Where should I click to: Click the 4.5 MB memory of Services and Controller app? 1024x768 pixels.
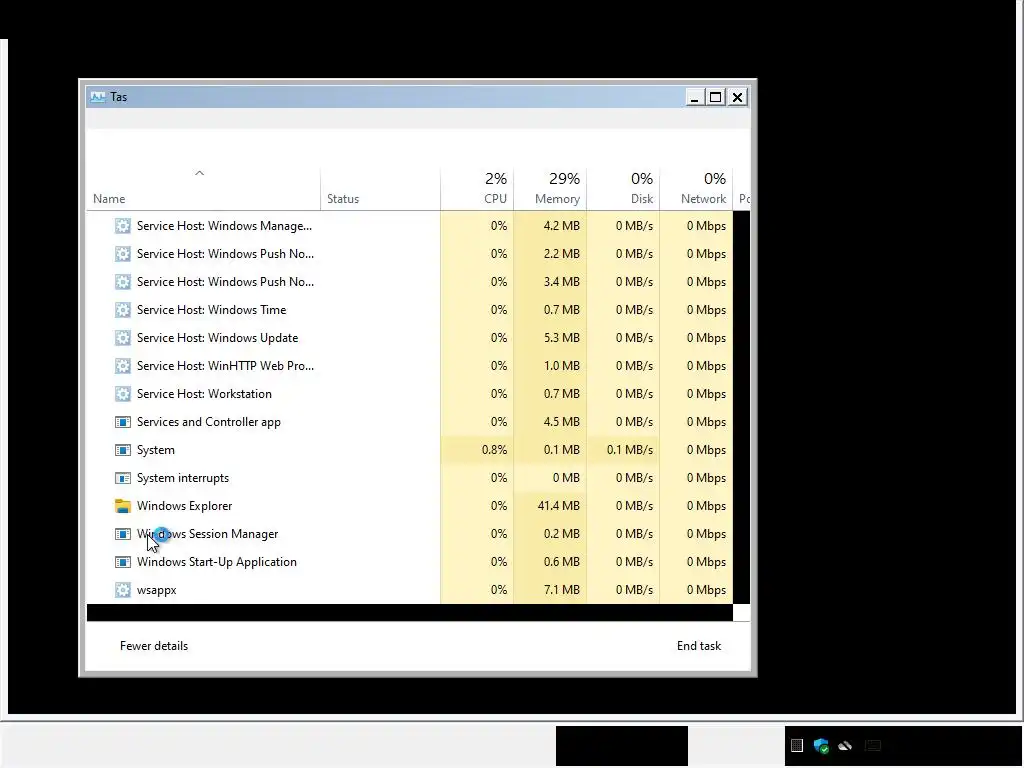562,423
